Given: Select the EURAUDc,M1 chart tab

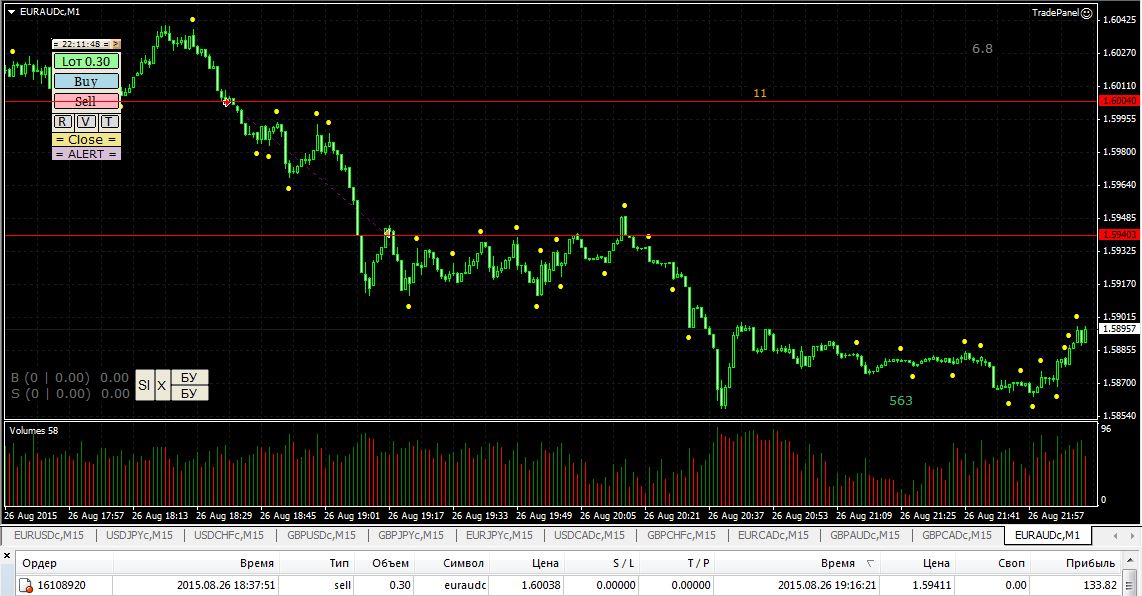Looking at the screenshot, I should pos(1047,535).
